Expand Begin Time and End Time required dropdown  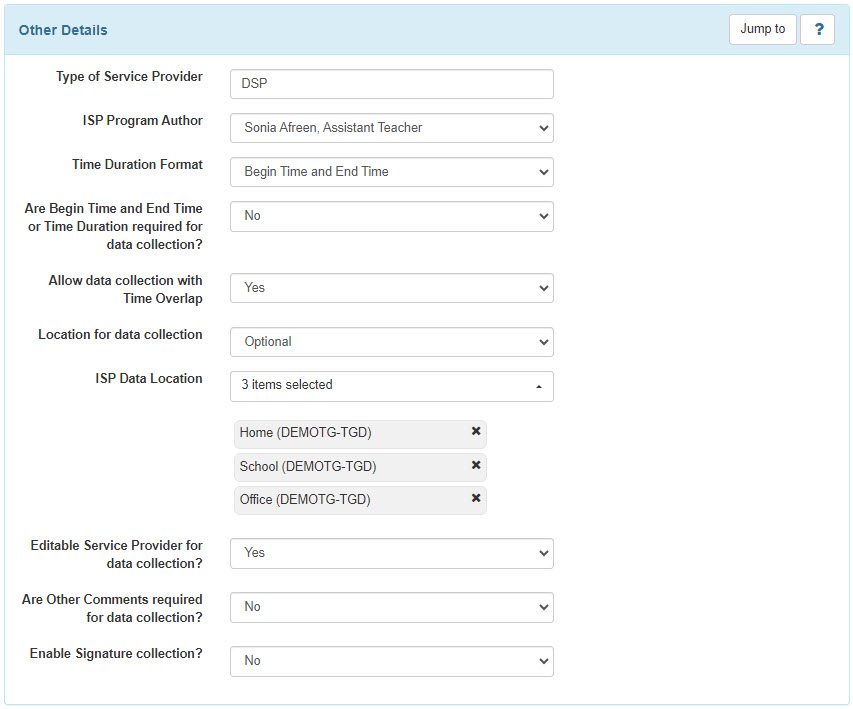click(391, 216)
